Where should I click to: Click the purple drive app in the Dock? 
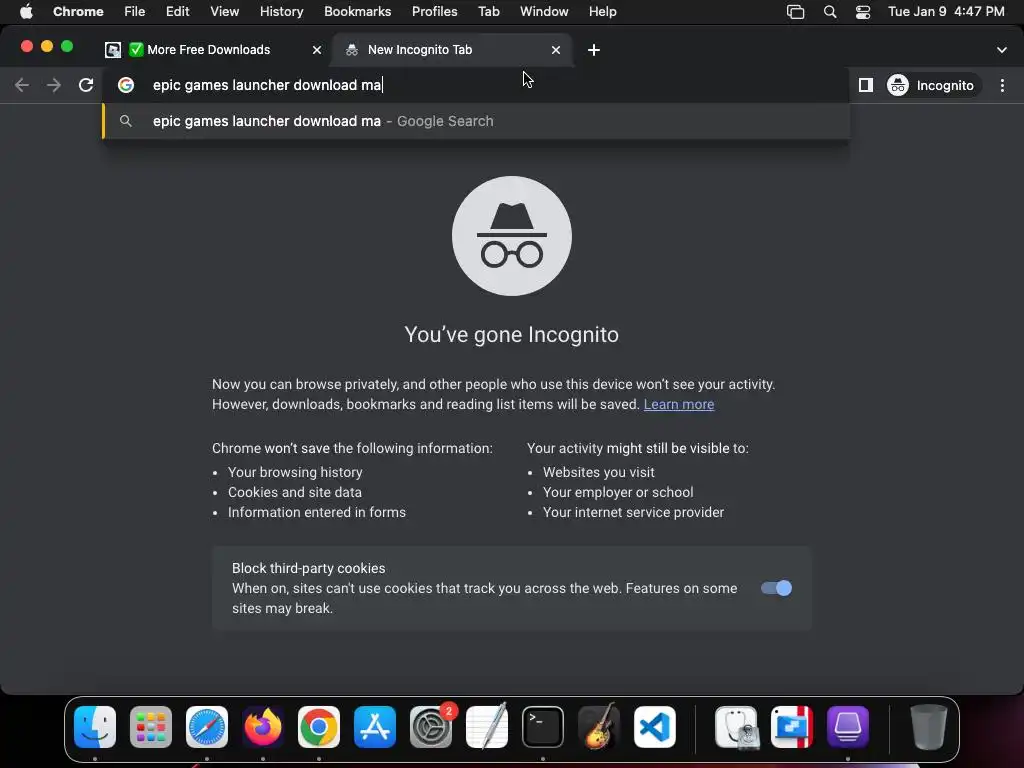[x=848, y=727]
